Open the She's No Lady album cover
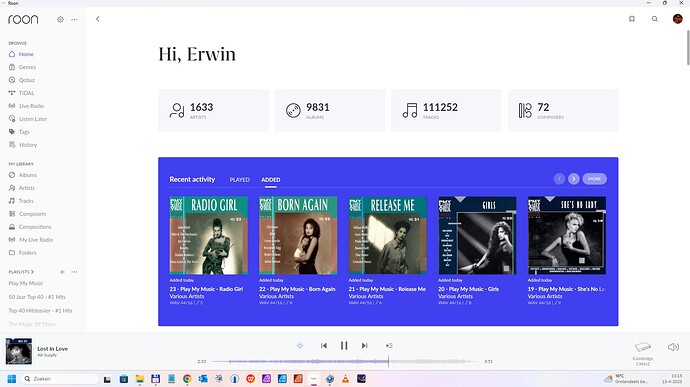 coord(567,235)
